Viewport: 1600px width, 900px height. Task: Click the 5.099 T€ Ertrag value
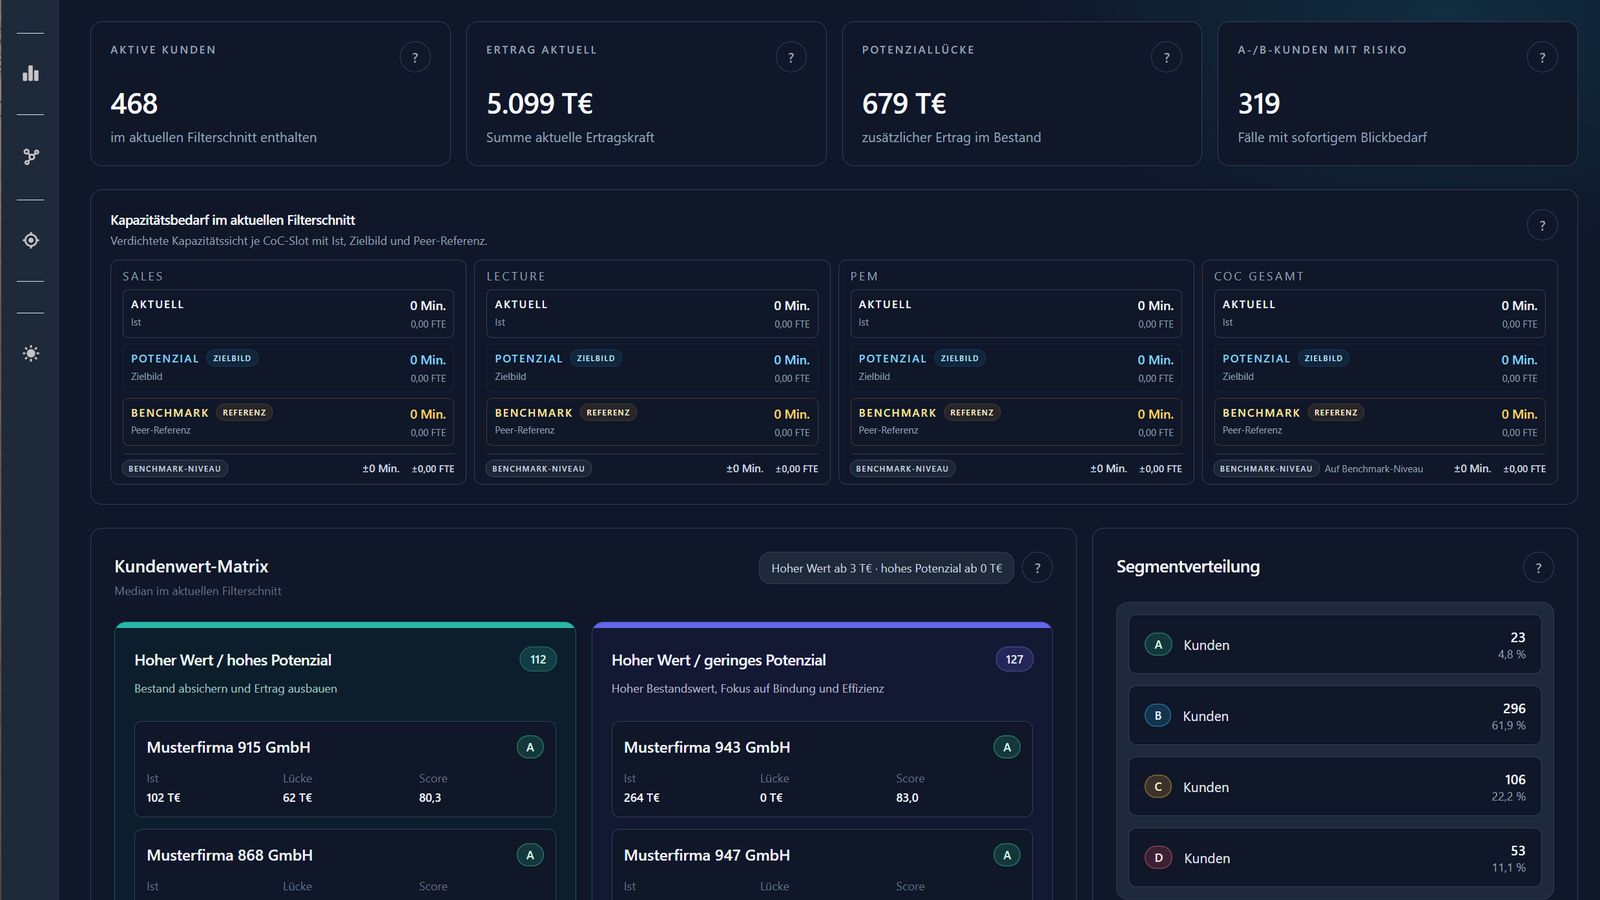540,104
